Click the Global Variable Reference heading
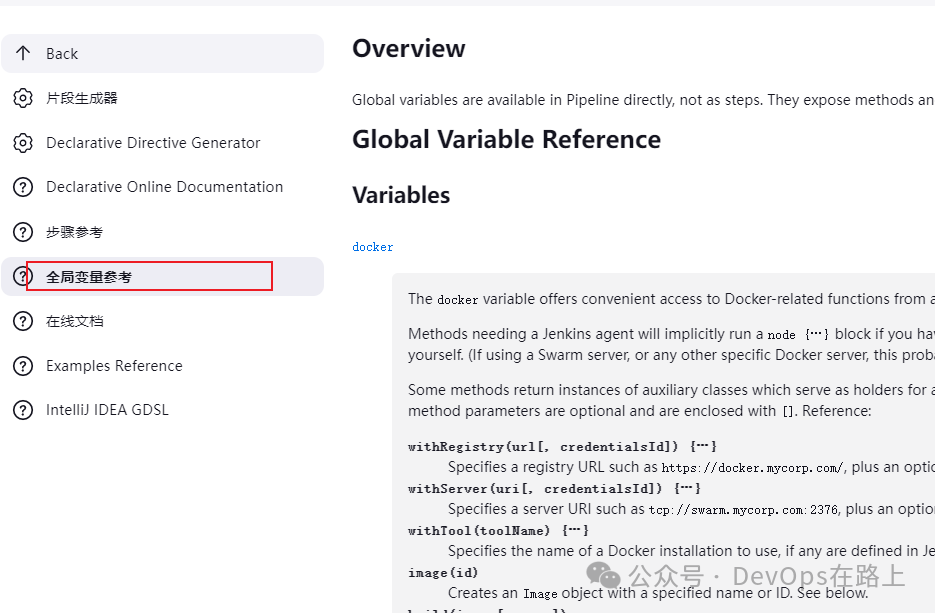The image size is (935, 613). click(x=506, y=140)
